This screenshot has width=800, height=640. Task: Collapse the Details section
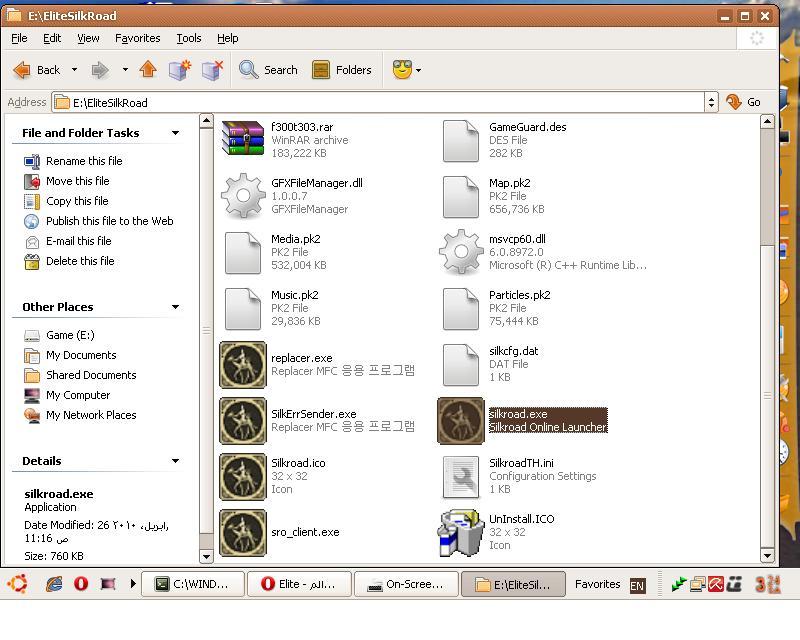click(176, 461)
